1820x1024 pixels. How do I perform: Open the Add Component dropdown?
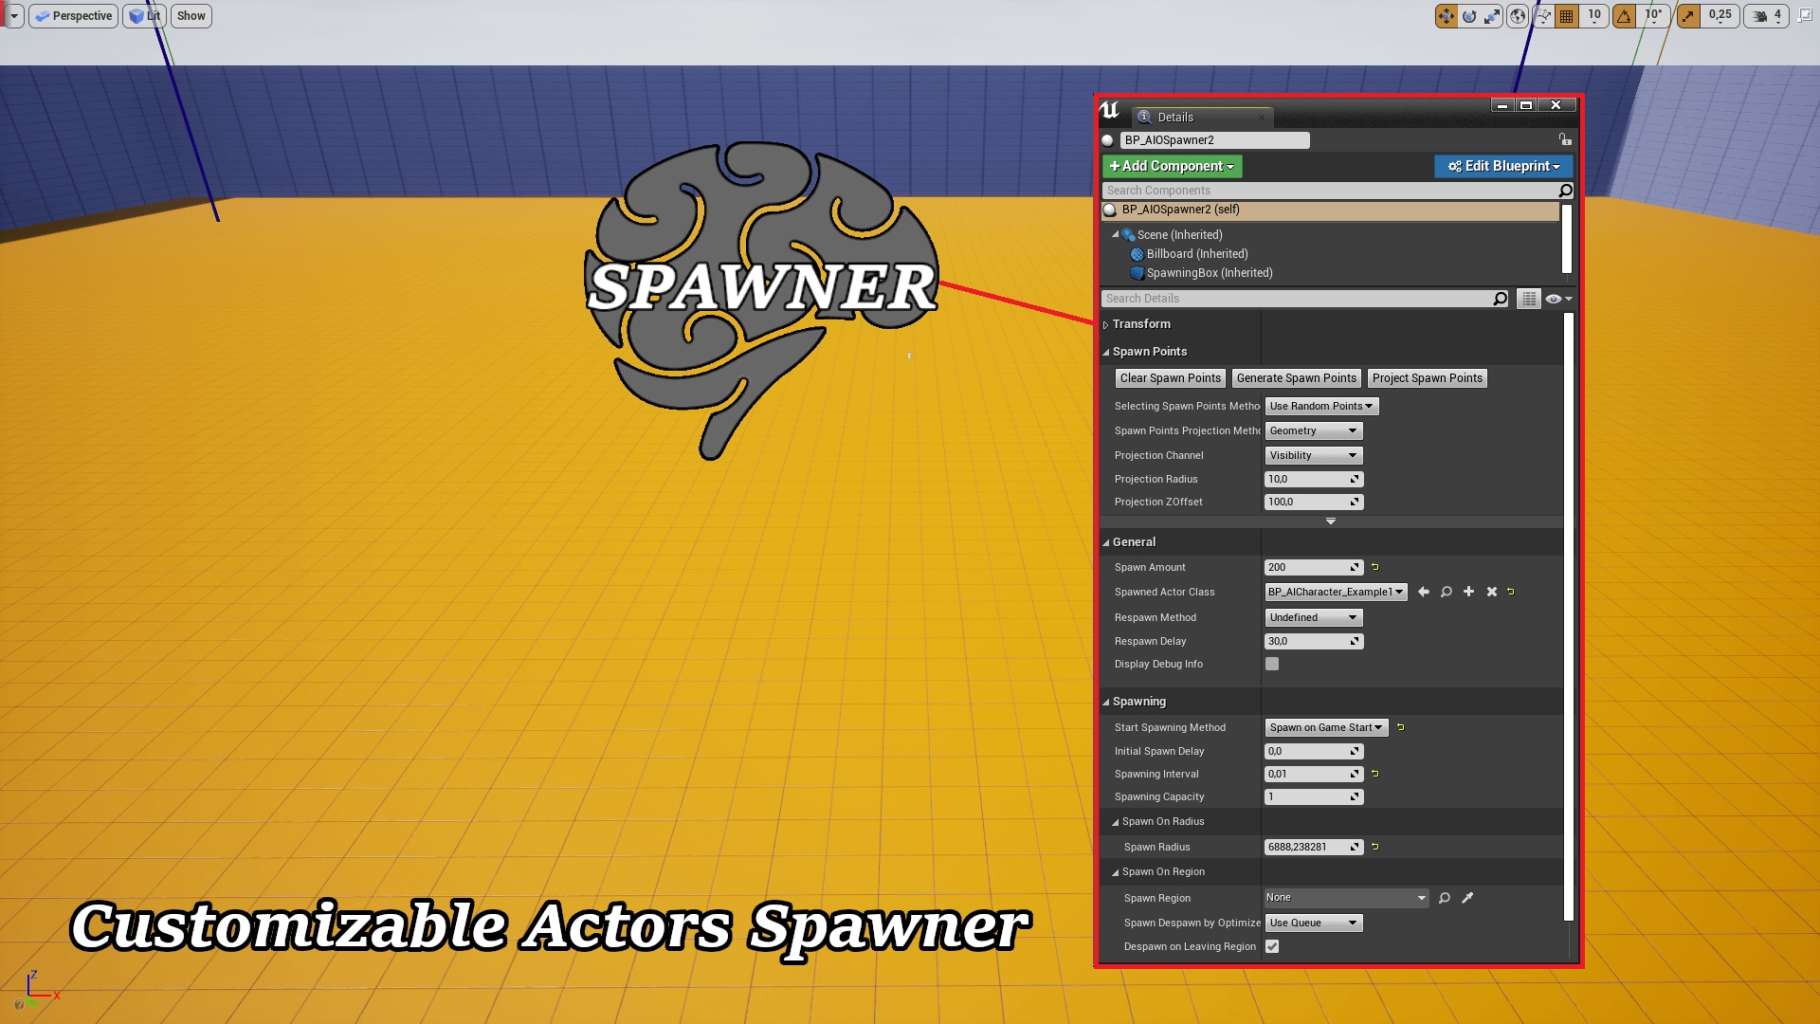click(1172, 166)
